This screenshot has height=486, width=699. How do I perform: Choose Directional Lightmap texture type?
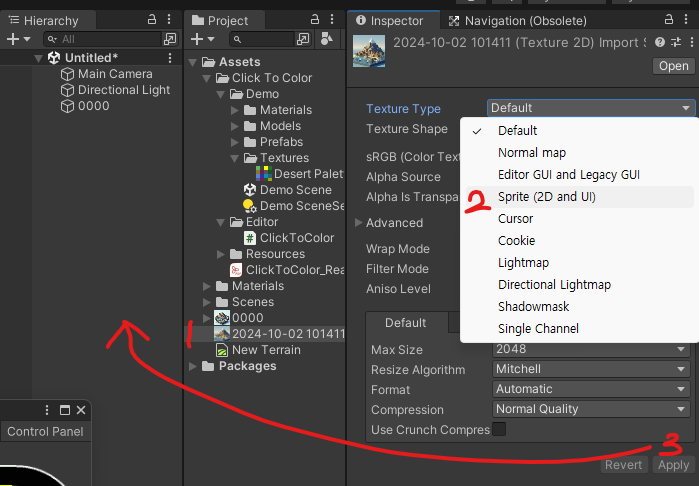click(580, 284)
